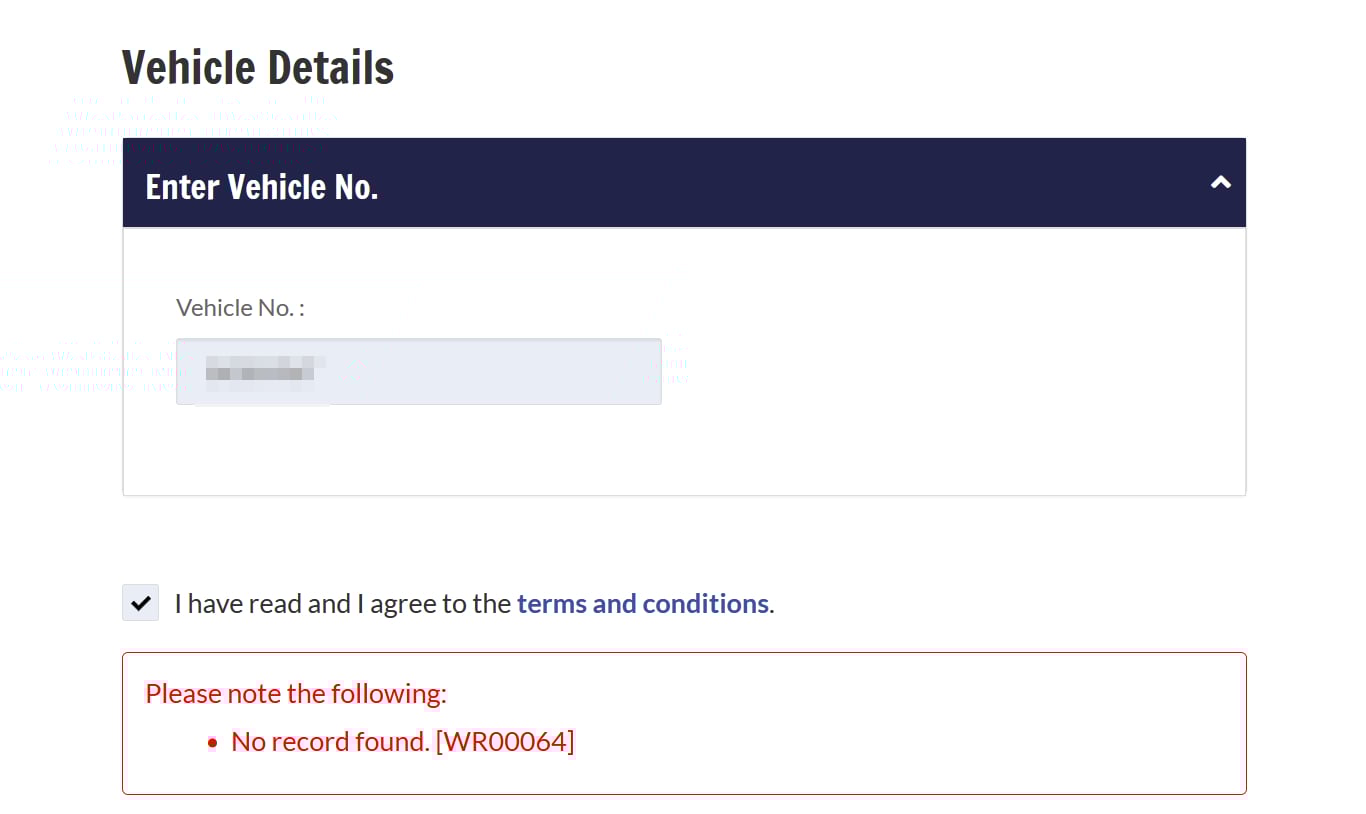Select the error code [WR00064]
Viewport: 1366px width, 814px height.
tap(505, 742)
